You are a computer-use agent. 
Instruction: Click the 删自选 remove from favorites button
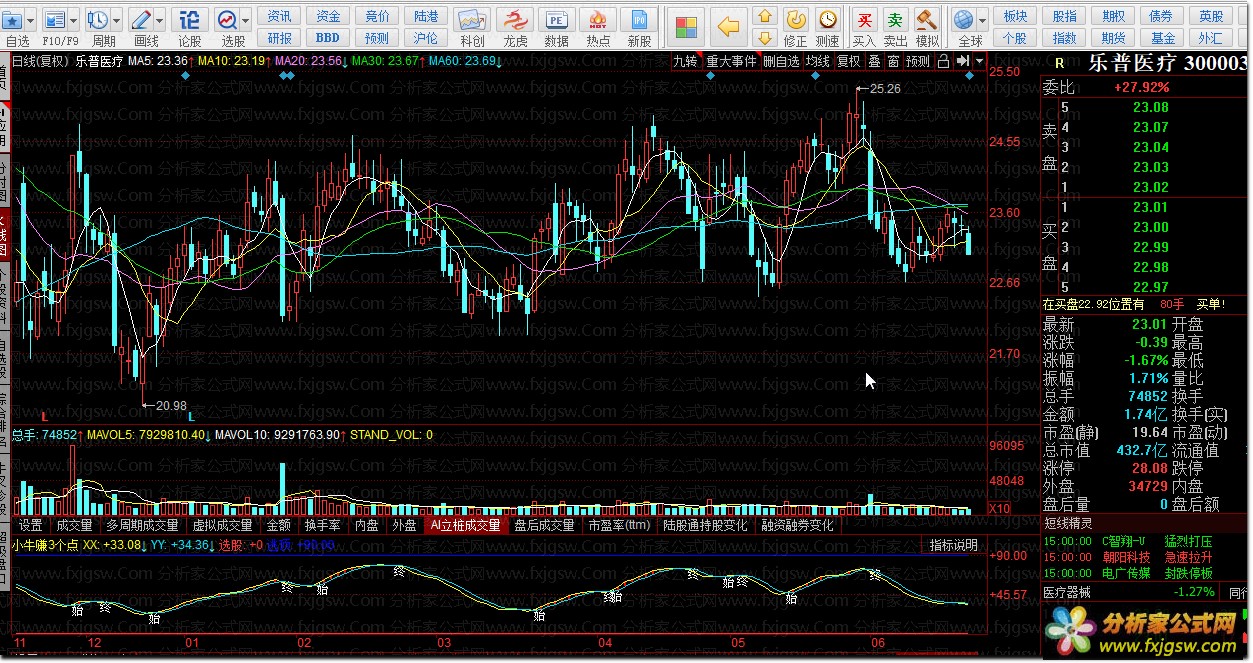781,61
